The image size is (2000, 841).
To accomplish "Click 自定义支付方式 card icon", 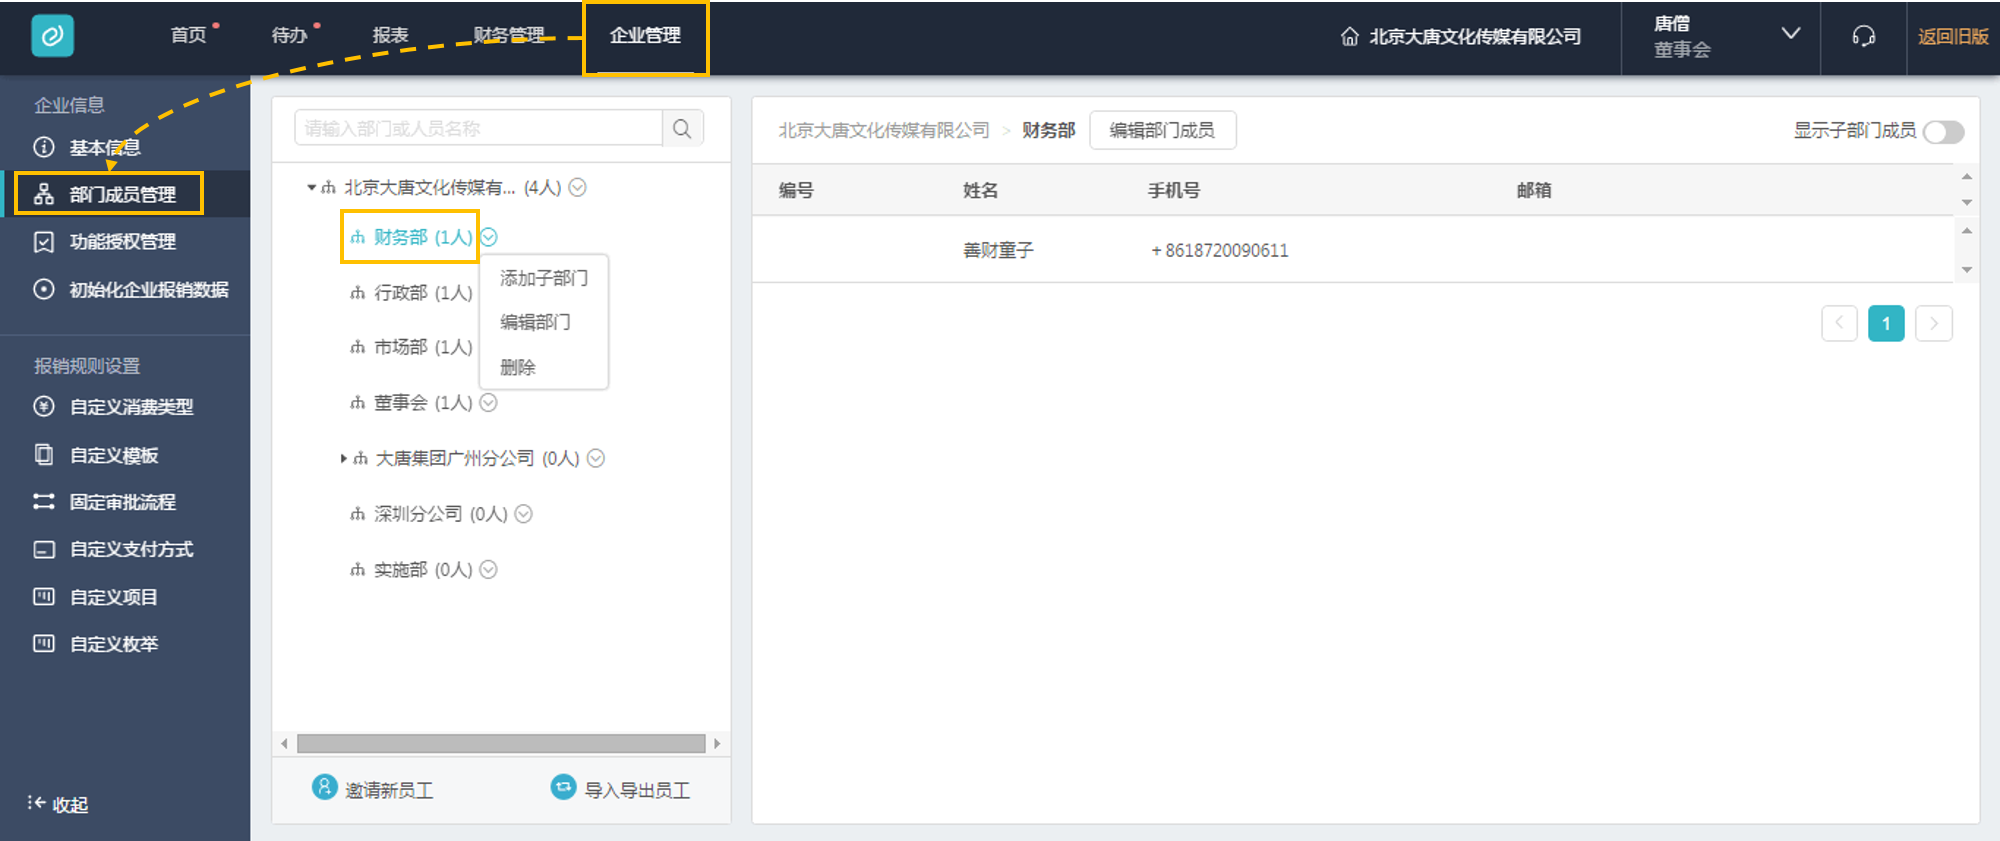I will [44, 550].
